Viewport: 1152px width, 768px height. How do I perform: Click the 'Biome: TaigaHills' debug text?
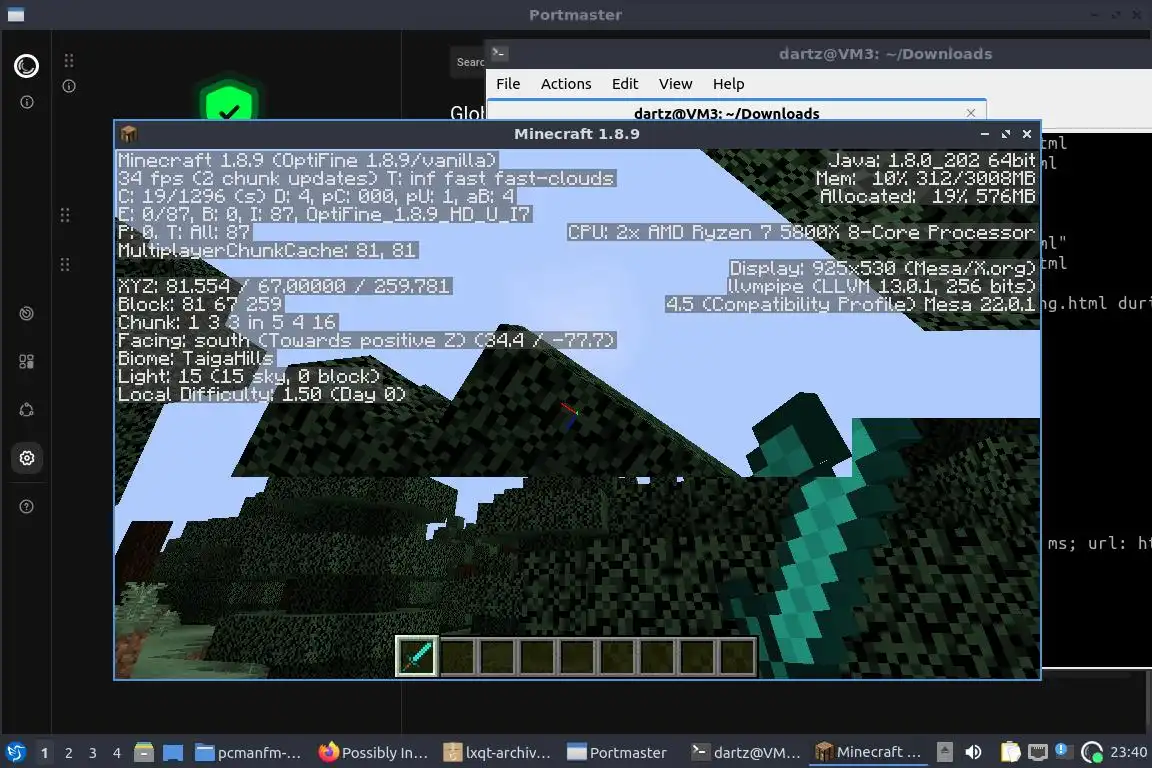196,359
